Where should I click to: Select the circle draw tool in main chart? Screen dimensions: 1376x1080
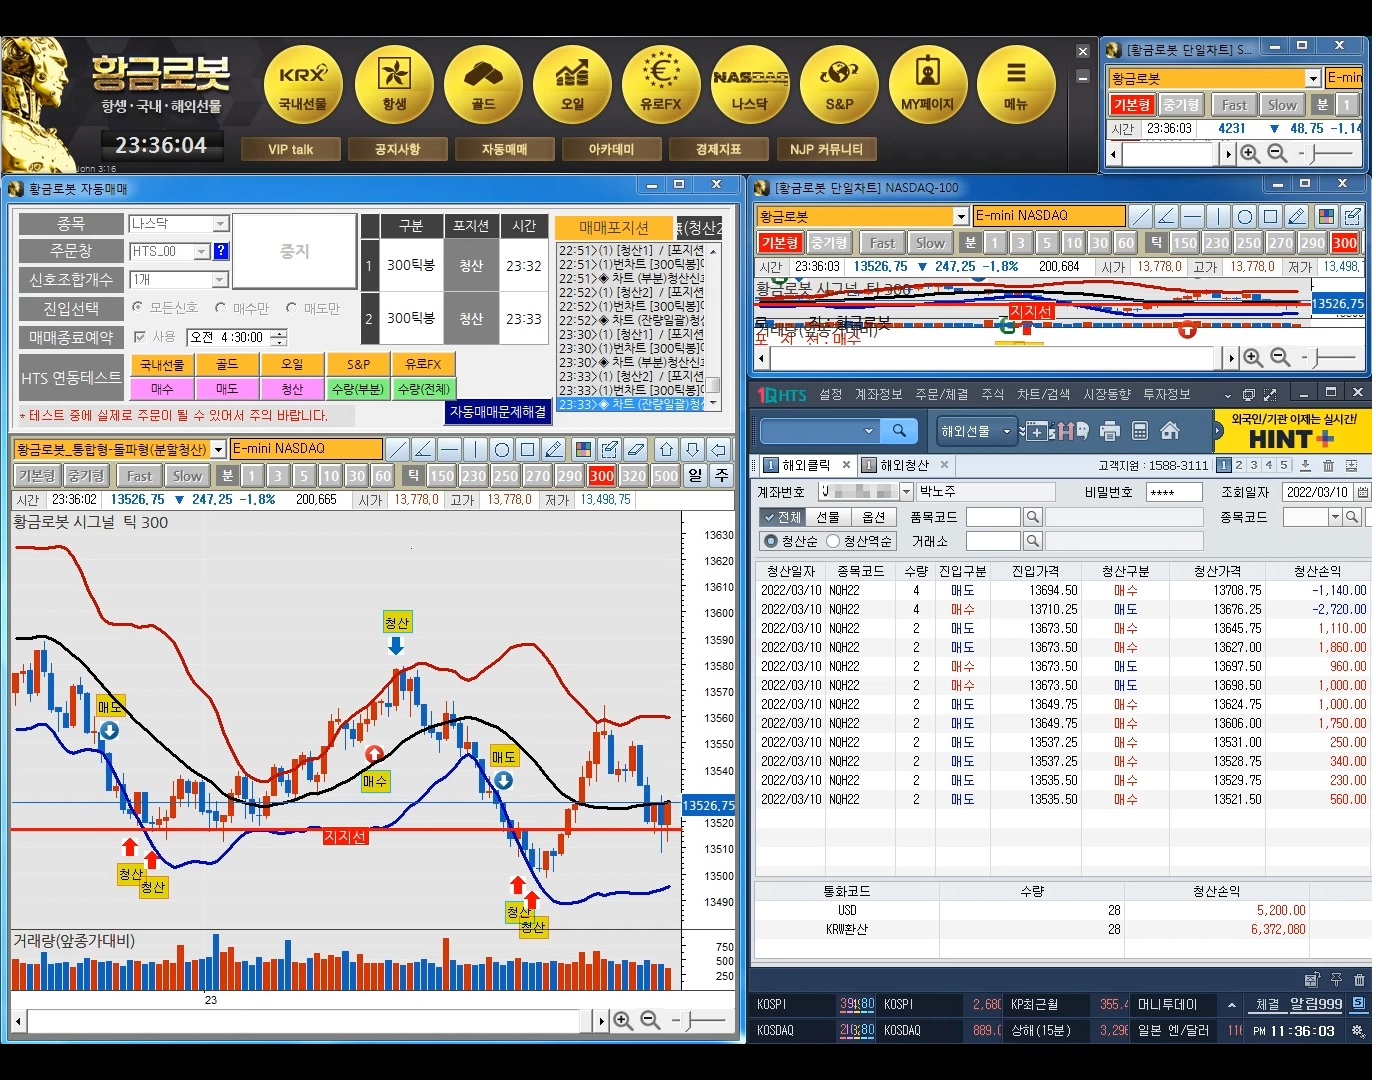coord(502,449)
